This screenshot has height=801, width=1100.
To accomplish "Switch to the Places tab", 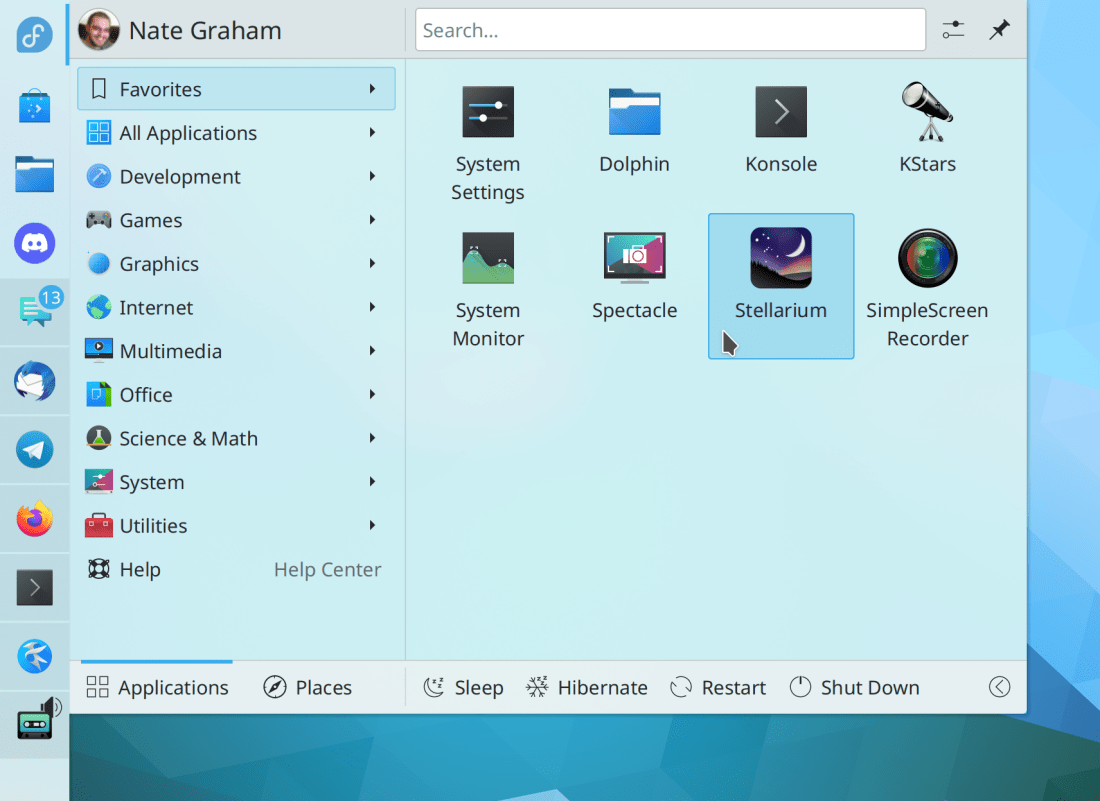I will 308,688.
